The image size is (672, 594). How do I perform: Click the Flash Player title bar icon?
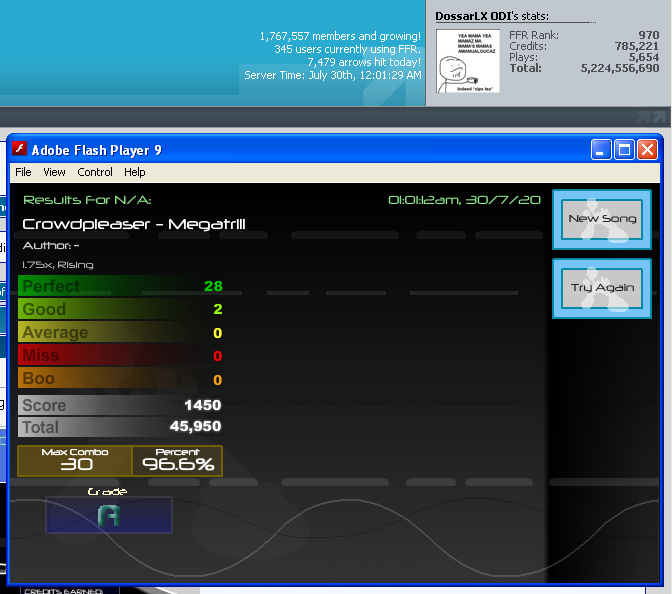pyautogui.click(x=19, y=150)
